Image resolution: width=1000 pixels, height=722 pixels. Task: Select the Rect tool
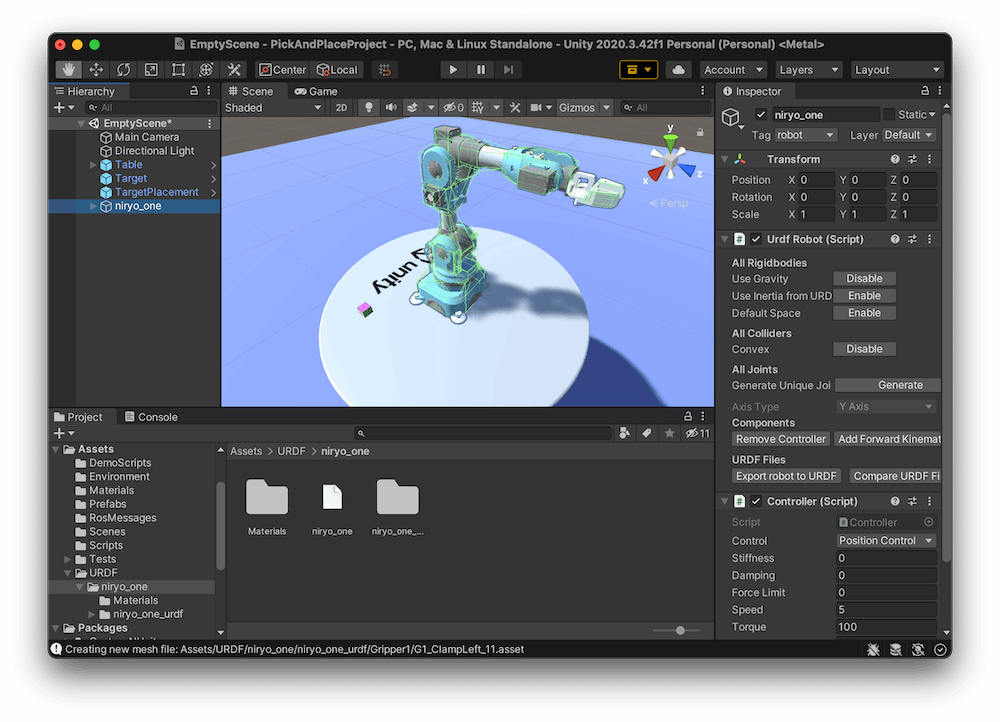pyautogui.click(x=179, y=70)
